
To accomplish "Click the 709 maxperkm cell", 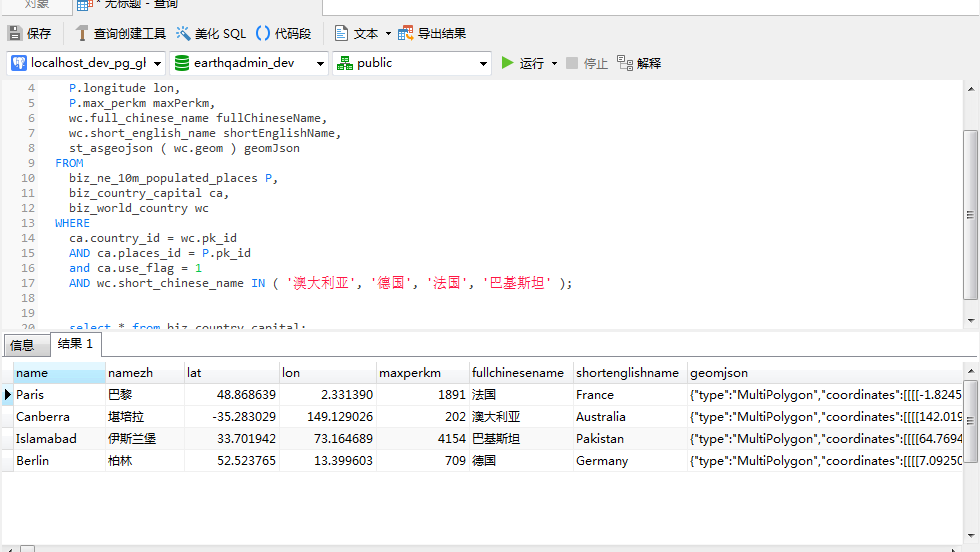I will click(423, 461).
